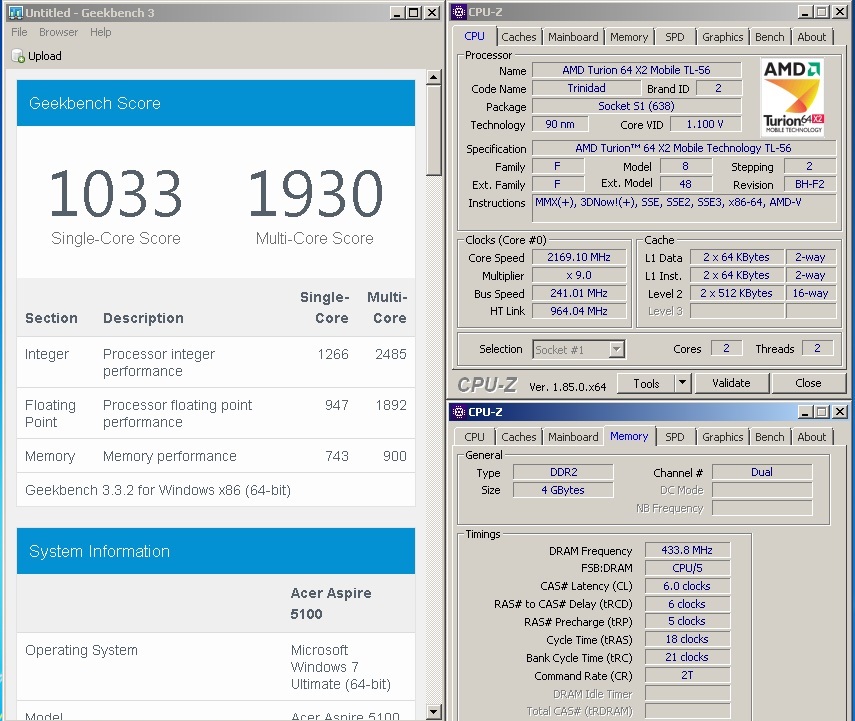Click the Channel # value Dual
The height and width of the screenshot is (721, 855).
click(x=762, y=472)
